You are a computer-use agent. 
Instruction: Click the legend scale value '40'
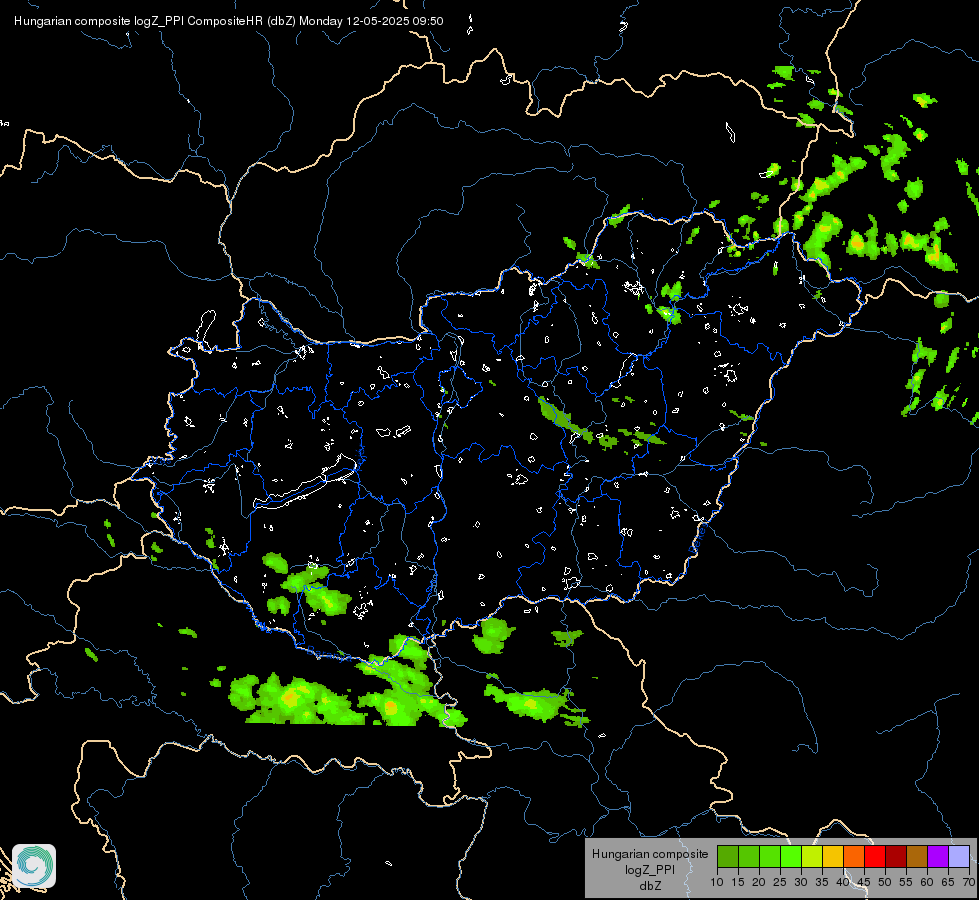843,883
